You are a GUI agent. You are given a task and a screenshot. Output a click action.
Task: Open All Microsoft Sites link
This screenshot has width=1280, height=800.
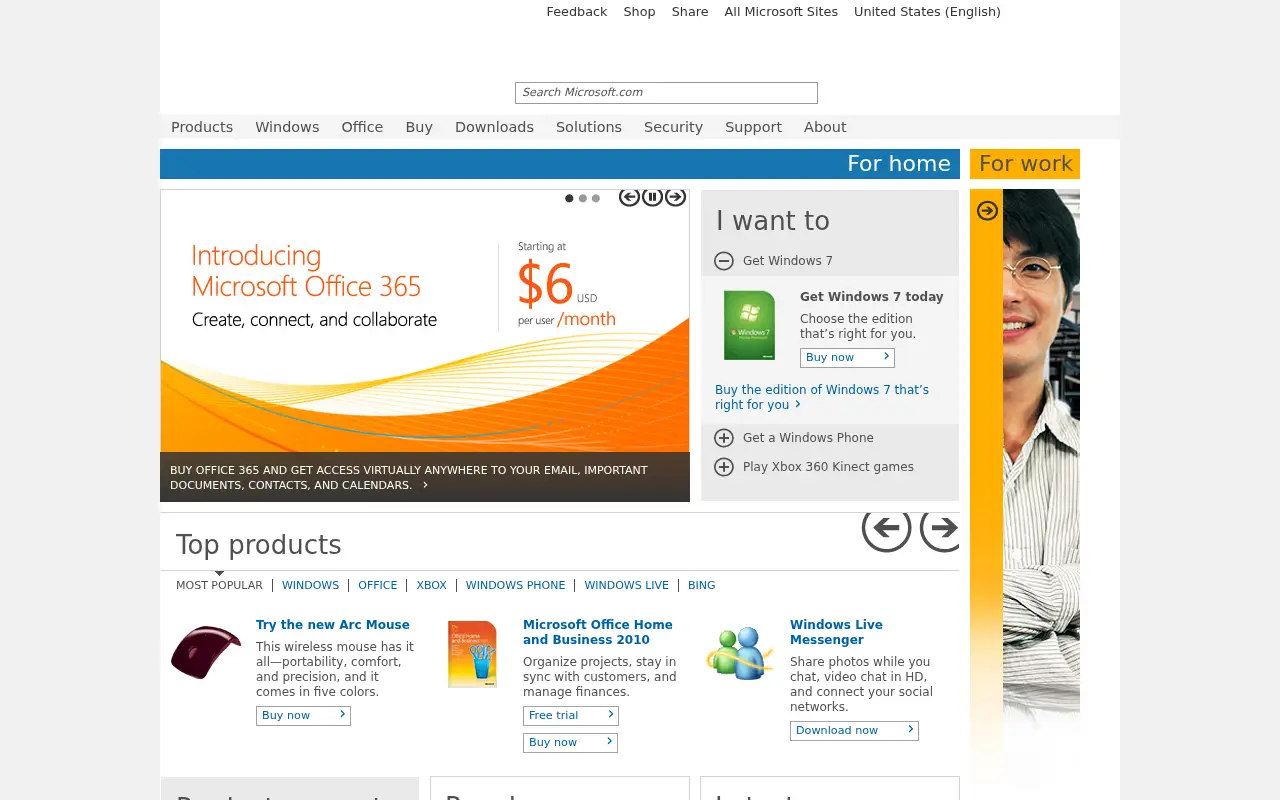point(781,12)
